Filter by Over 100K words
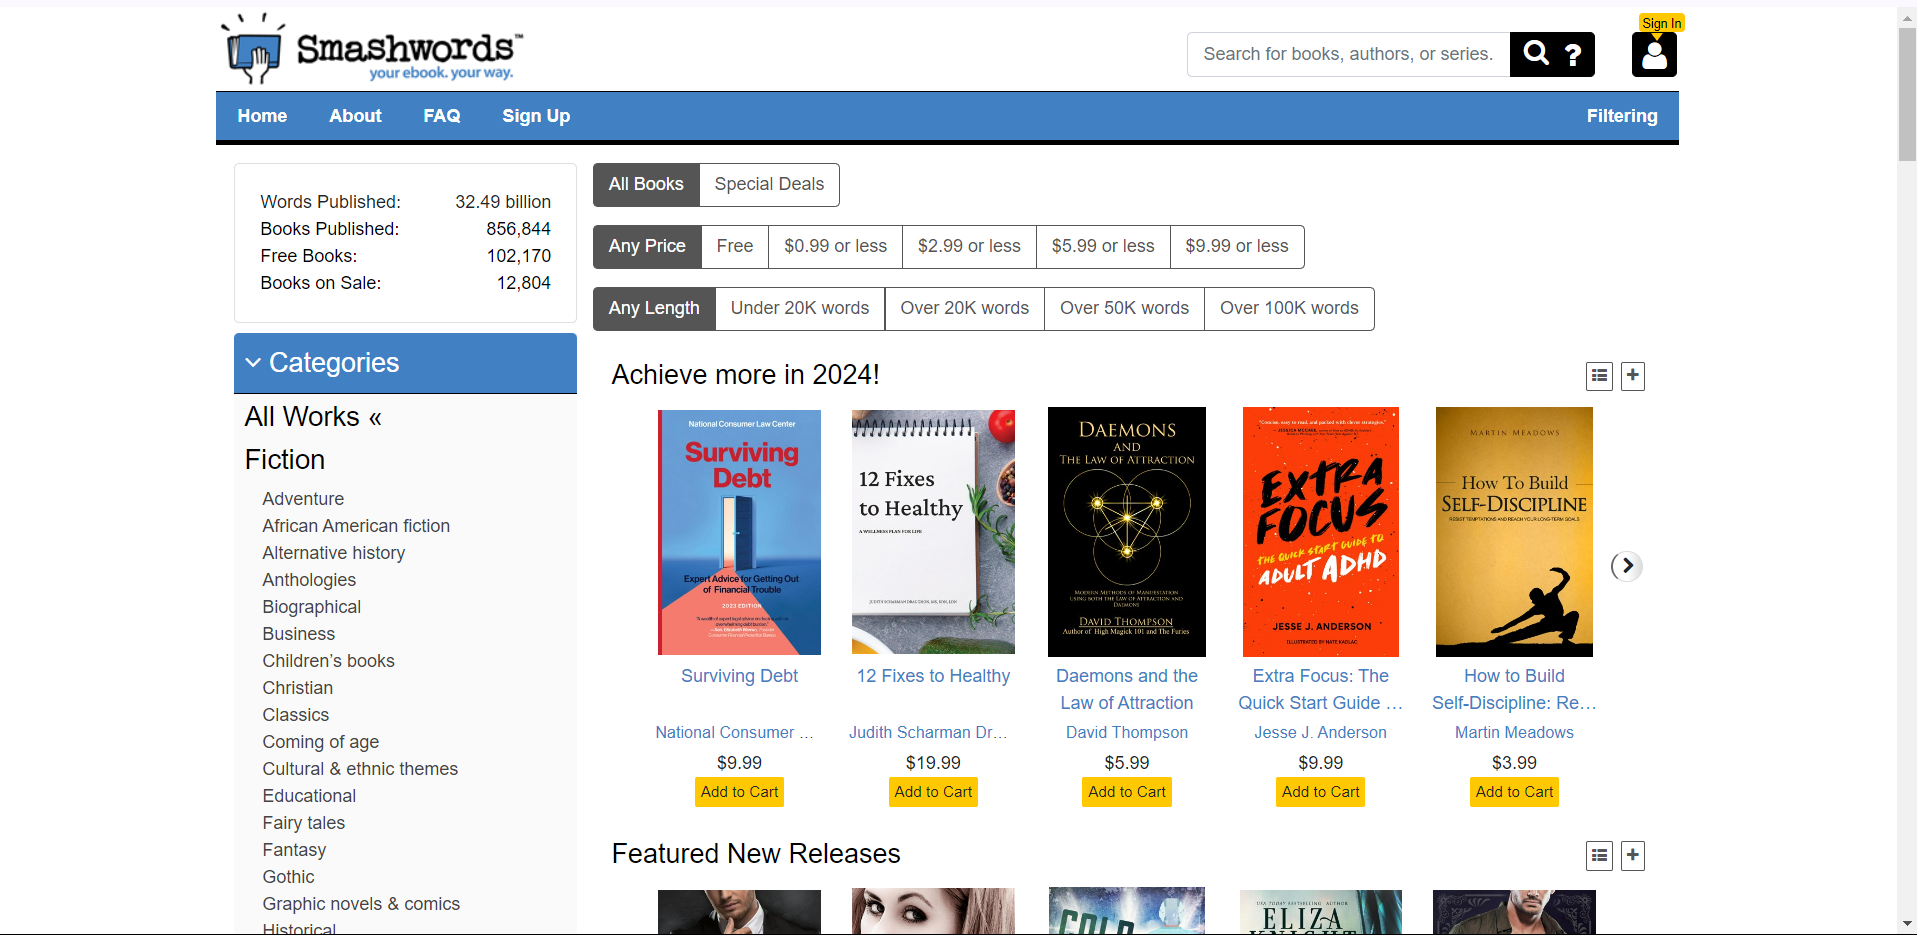Viewport: 1917px width, 935px height. pyautogui.click(x=1290, y=309)
